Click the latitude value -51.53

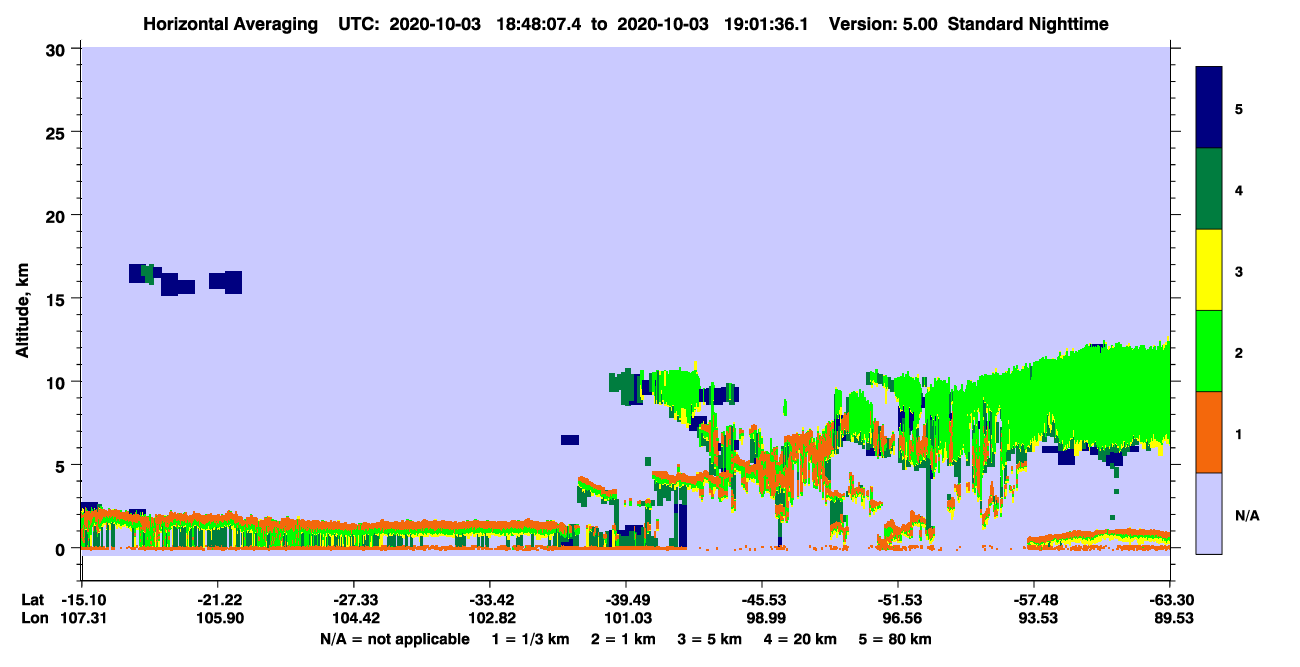(x=898, y=600)
